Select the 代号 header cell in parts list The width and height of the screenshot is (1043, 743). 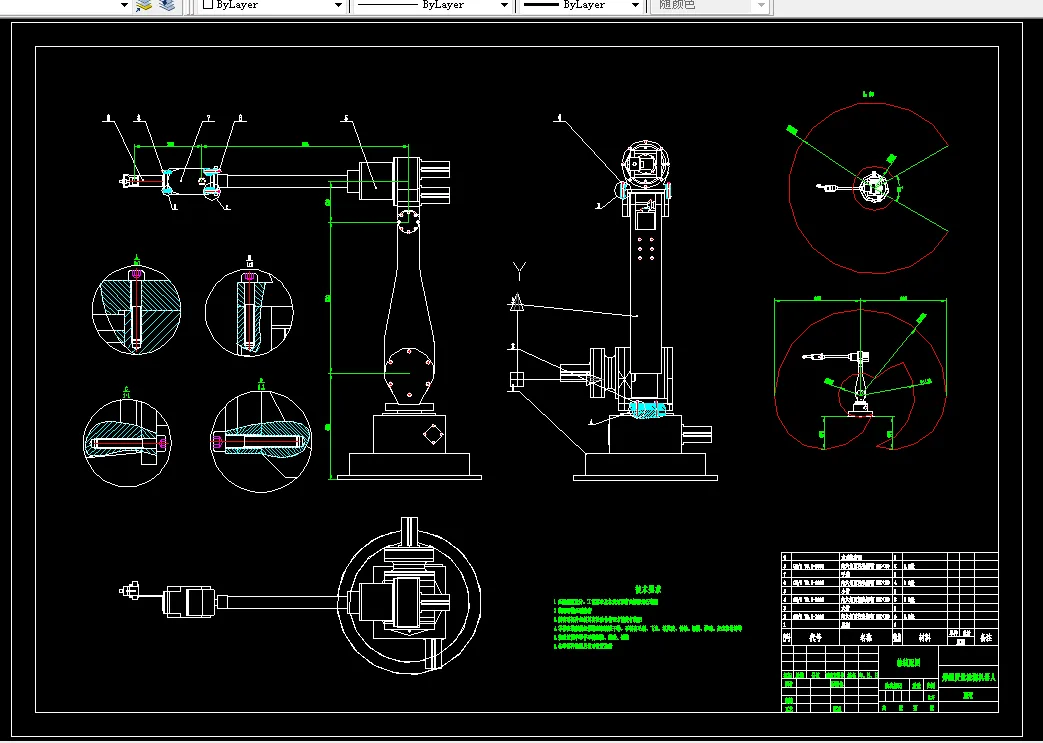(x=816, y=637)
